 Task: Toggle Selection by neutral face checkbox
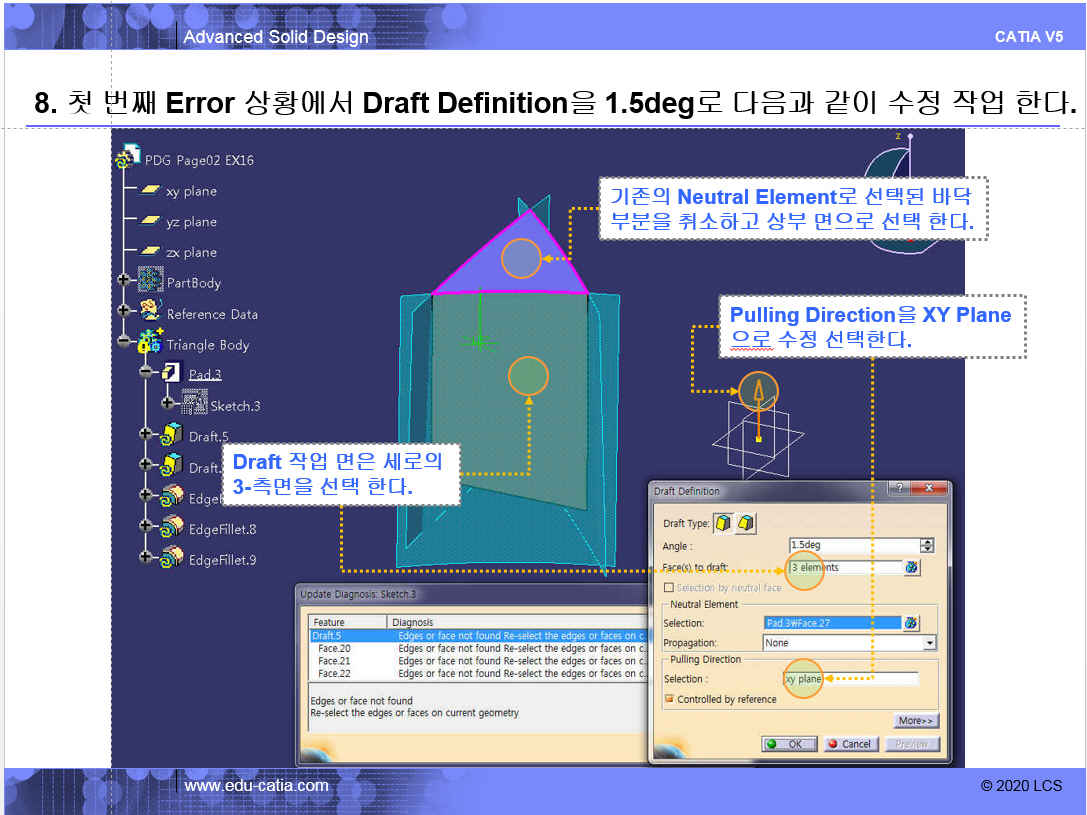(669, 588)
